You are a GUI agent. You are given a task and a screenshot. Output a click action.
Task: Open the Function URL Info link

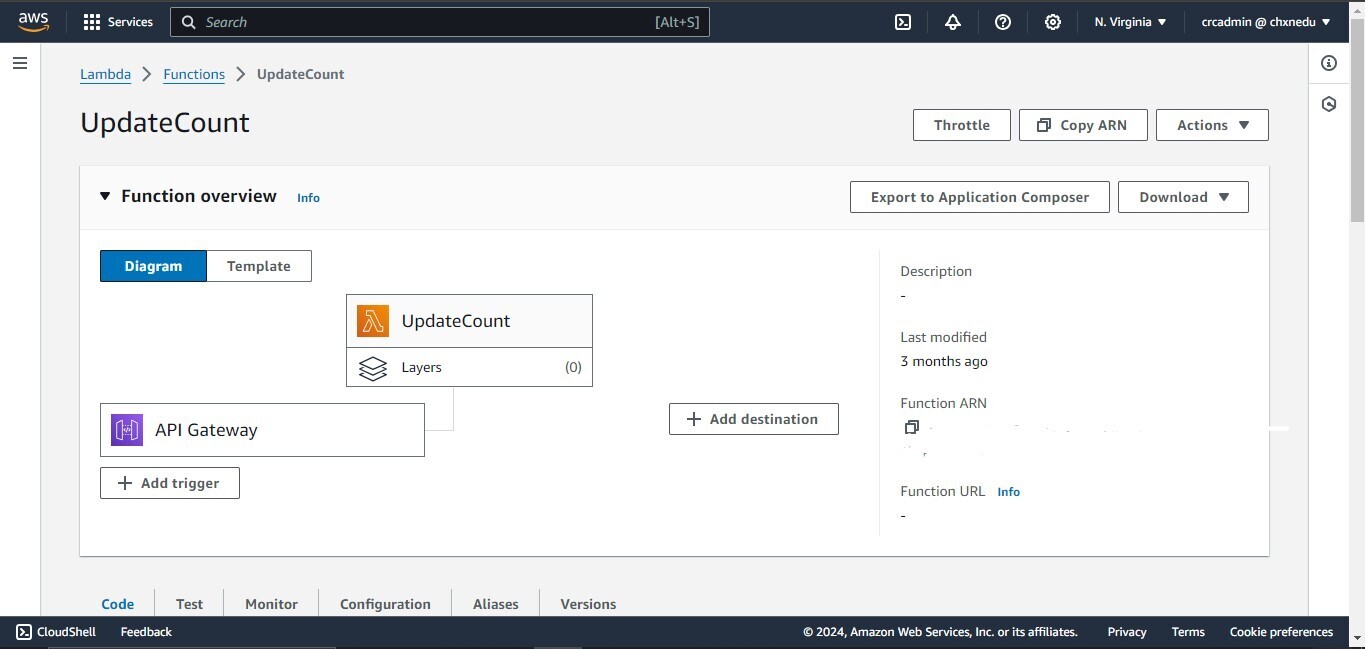(x=1009, y=492)
